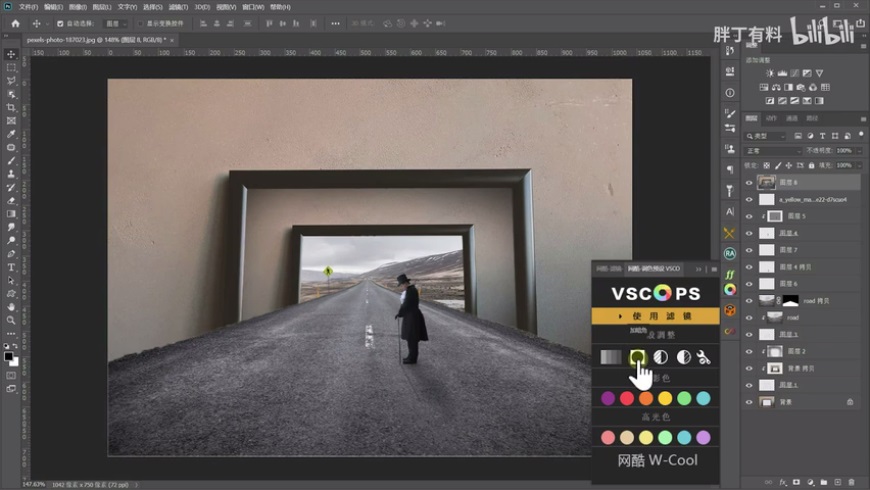This screenshot has height=490, width=870.
Task: Click the 使用滤镜 button in VSCO panel
Action: pyautogui.click(x=655, y=316)
